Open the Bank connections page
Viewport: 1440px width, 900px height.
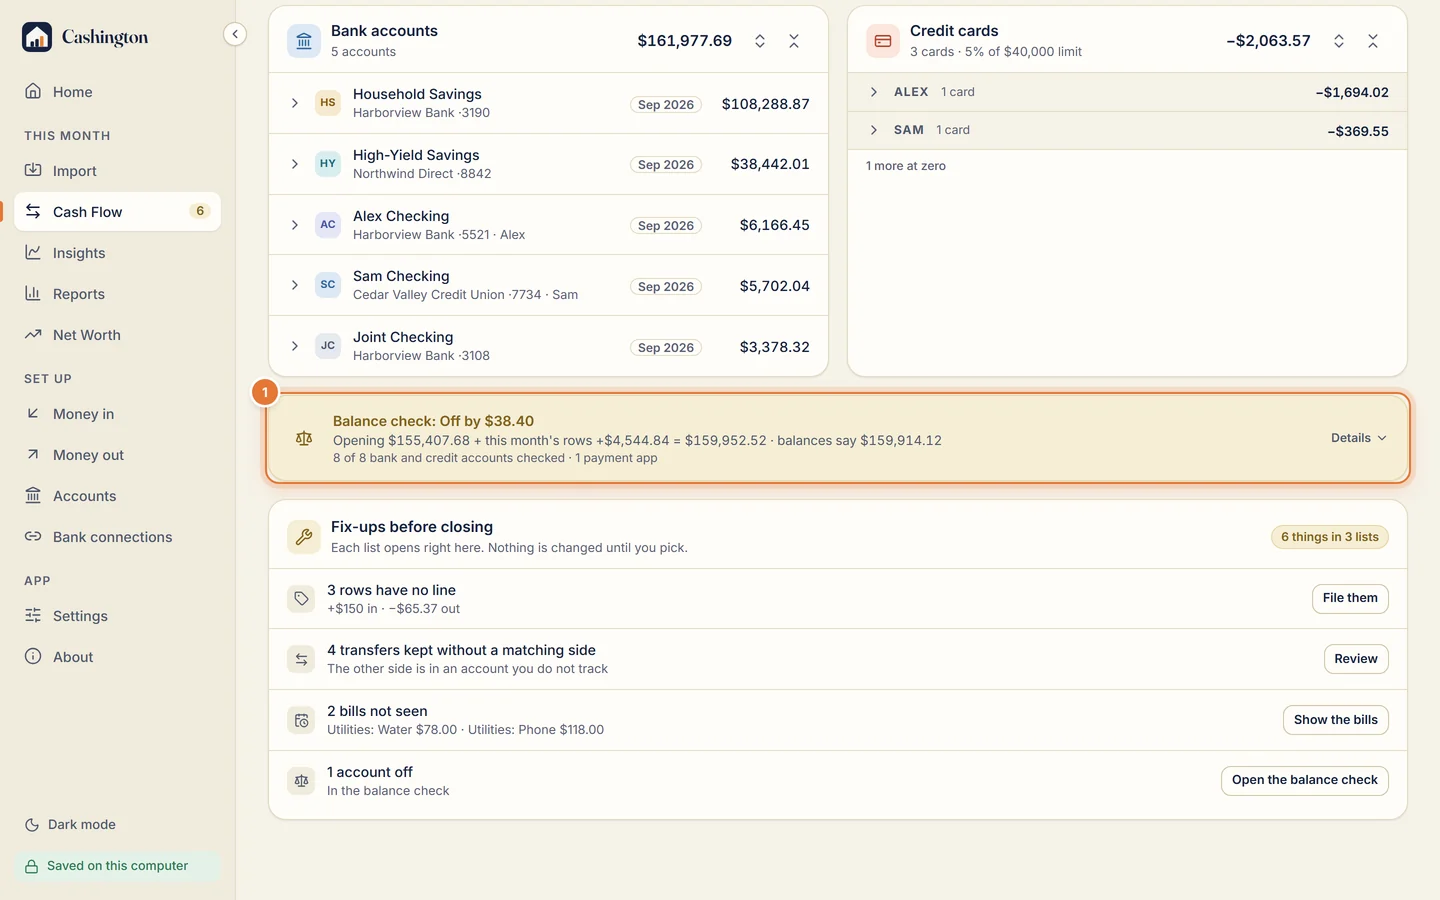pyautogui.click(x=117, y=537)
